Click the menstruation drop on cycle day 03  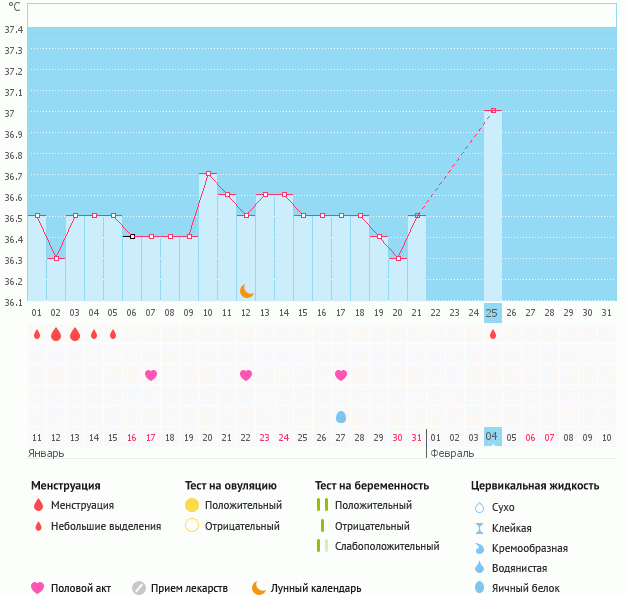(75, 334)
